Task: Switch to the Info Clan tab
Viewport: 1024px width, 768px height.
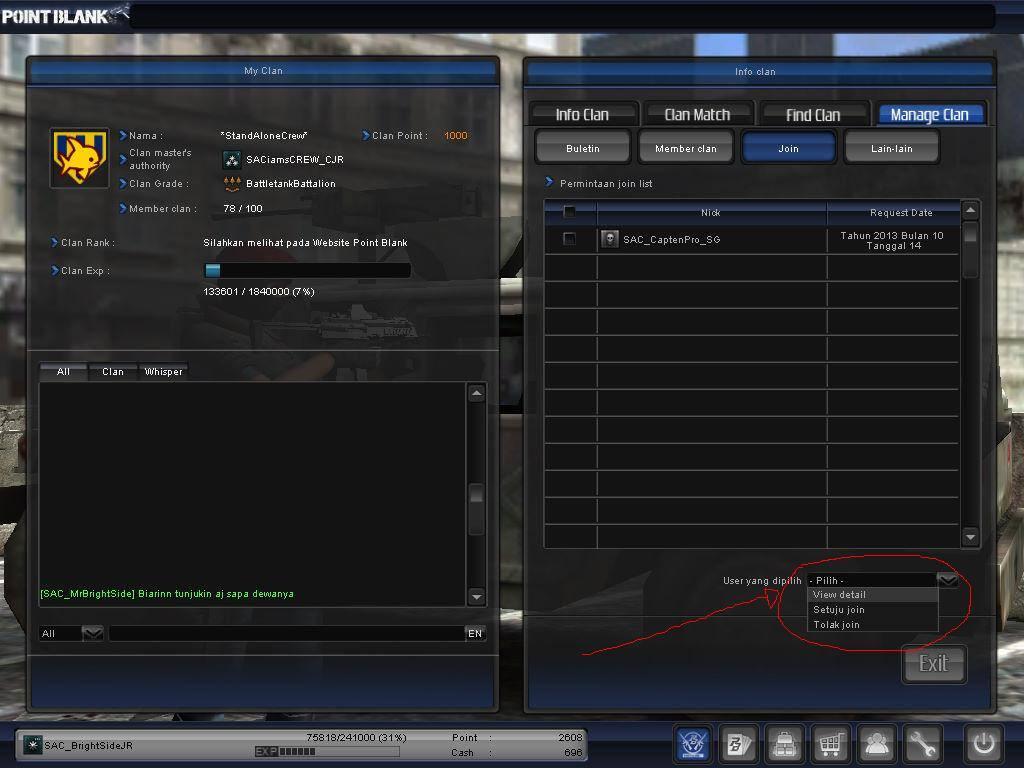Action: click(x=583, y=114)
